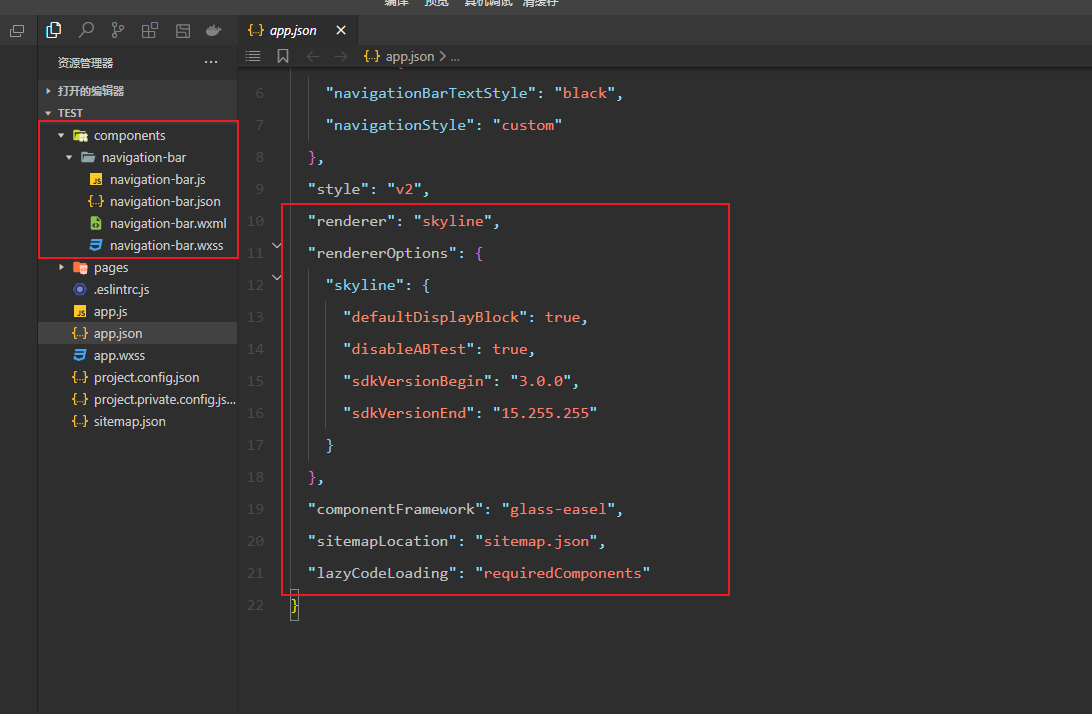Screen dimensions: 1092x714
Task: Click the "defaultDisplayBlock" key on line 13
Action: 435,317
